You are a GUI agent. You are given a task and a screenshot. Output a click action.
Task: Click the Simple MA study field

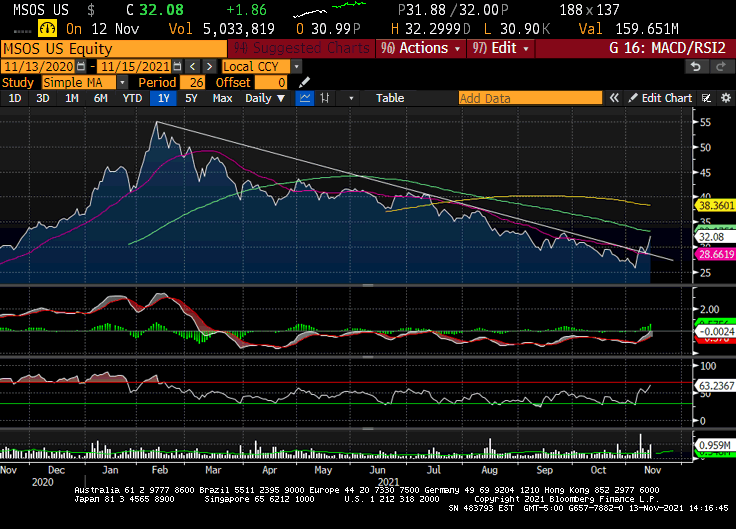tap(79, 83)
